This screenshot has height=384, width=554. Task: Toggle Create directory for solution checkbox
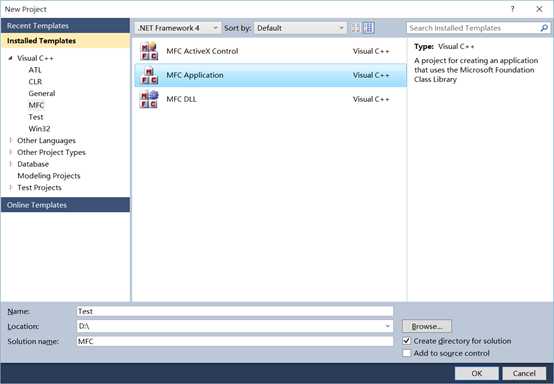407,341
